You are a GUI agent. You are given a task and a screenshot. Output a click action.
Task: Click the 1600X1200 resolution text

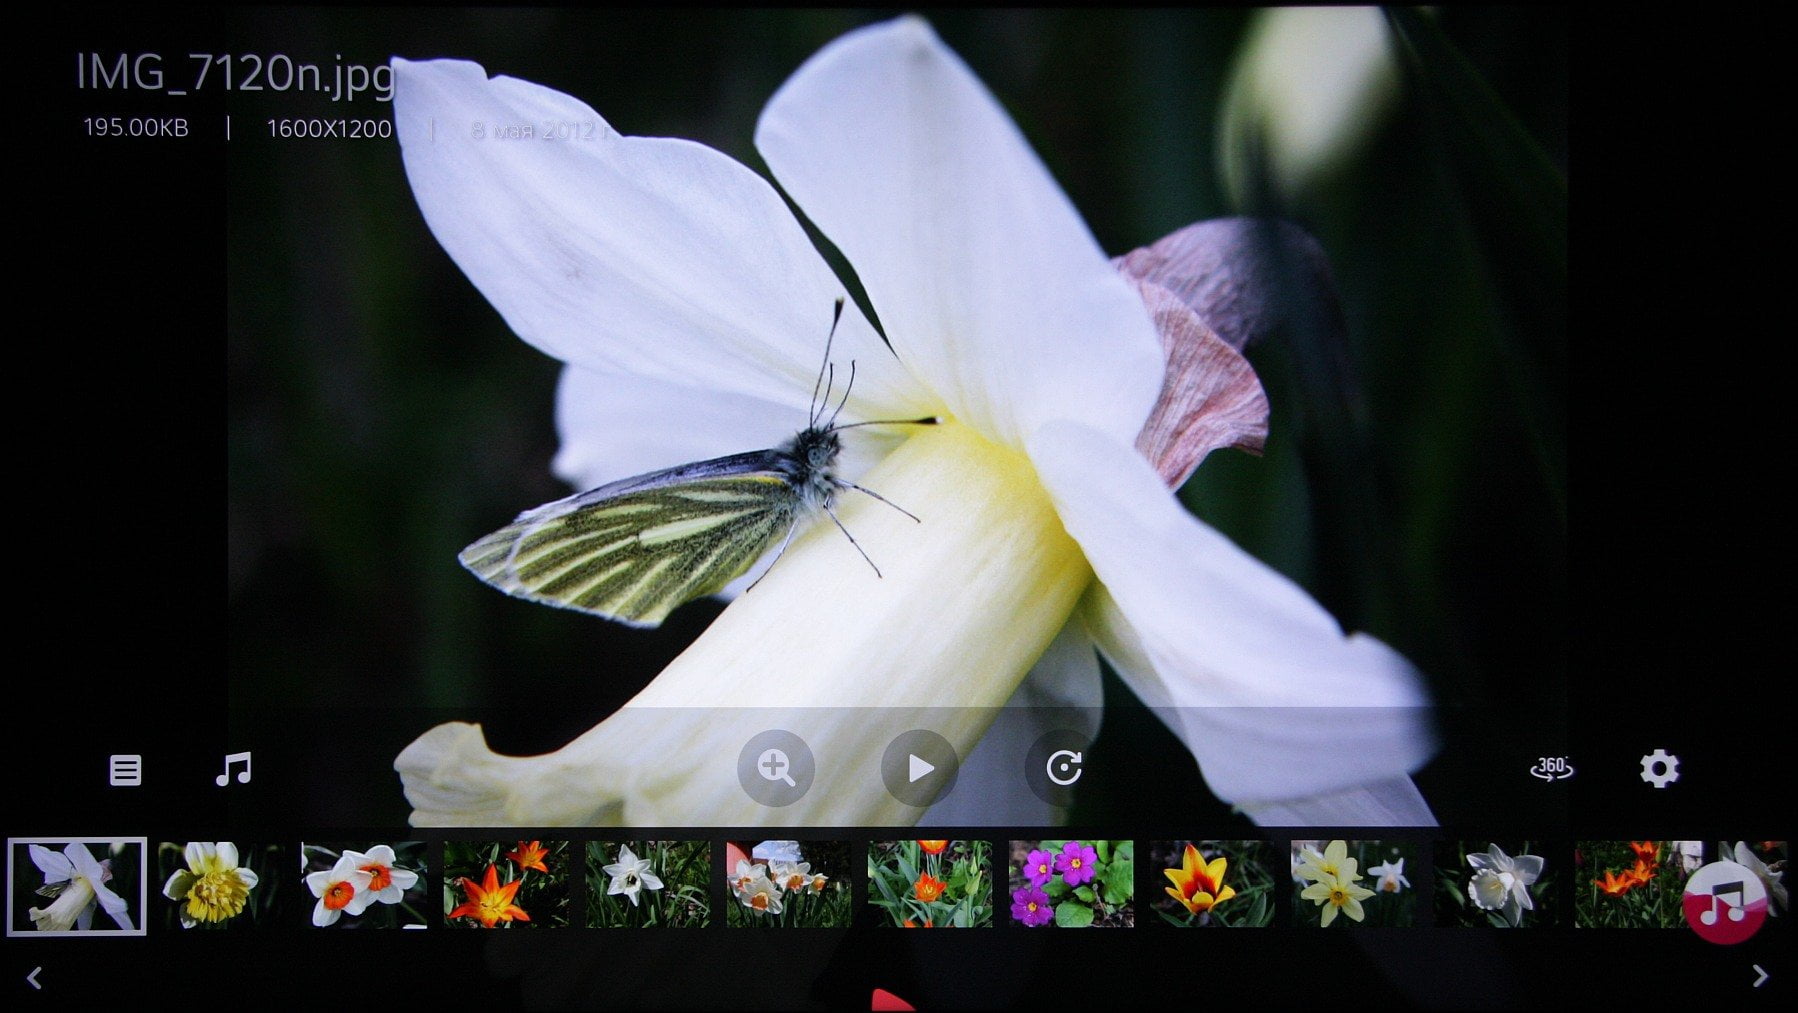(x=329, y=129)
